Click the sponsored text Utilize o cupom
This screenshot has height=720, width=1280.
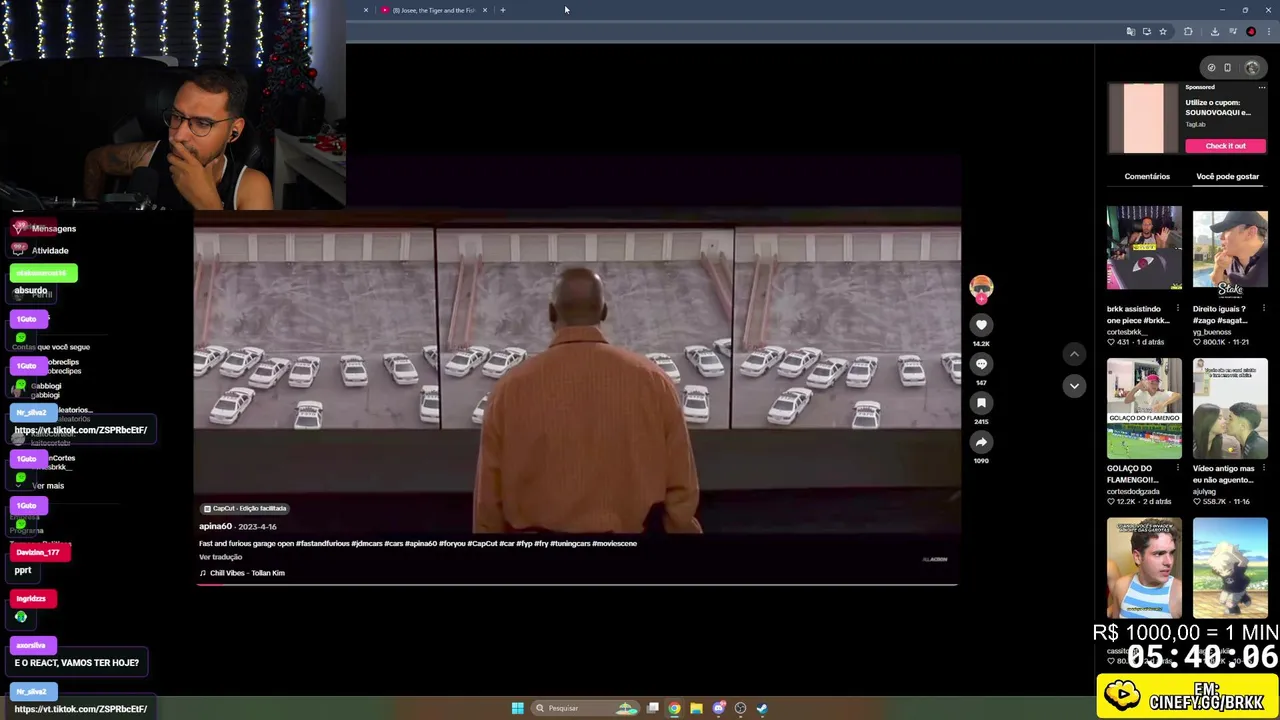tap(1218, 107)
